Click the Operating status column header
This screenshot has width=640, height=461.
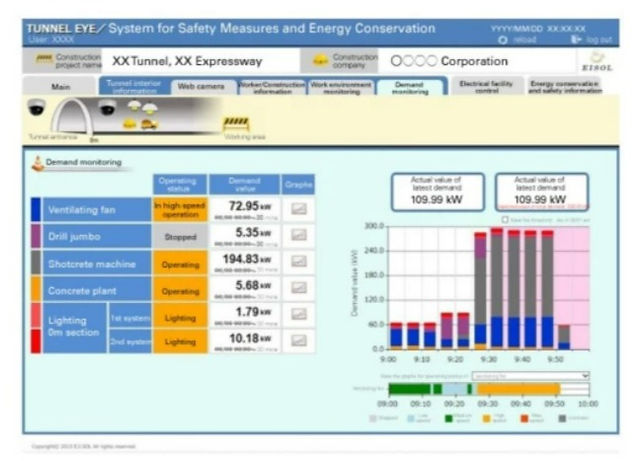point(180,185)
